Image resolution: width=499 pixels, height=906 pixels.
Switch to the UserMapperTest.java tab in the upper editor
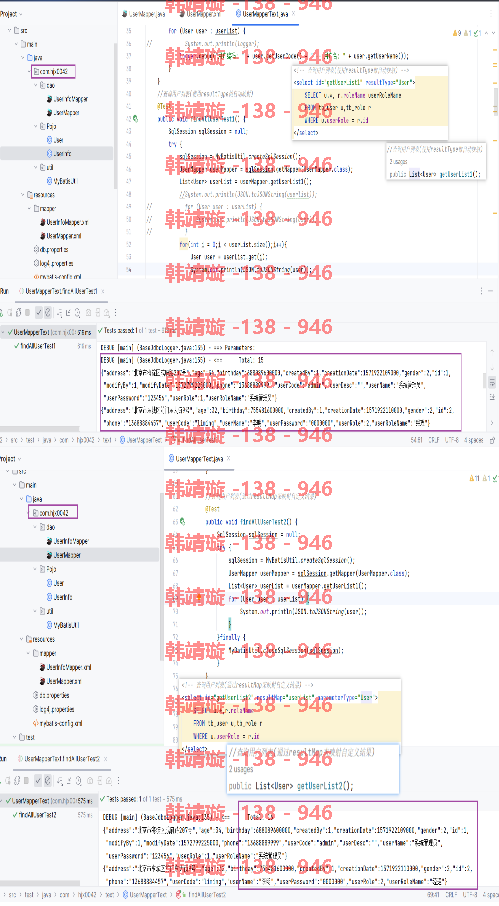click(265, 14)
